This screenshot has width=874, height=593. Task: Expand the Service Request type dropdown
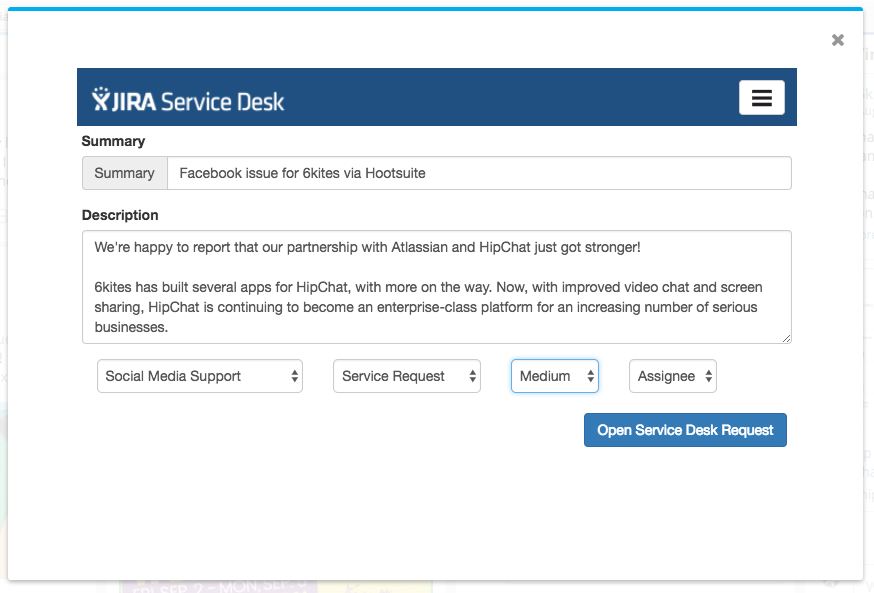[407, 376]
